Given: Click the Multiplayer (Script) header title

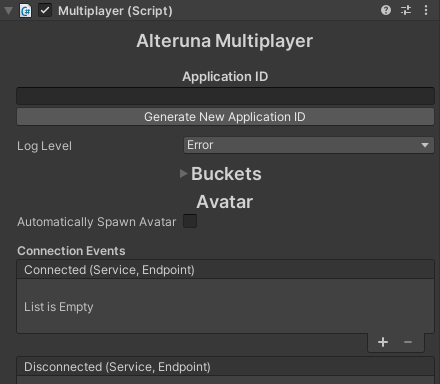Looking at the screenshot, I should 115,11.
